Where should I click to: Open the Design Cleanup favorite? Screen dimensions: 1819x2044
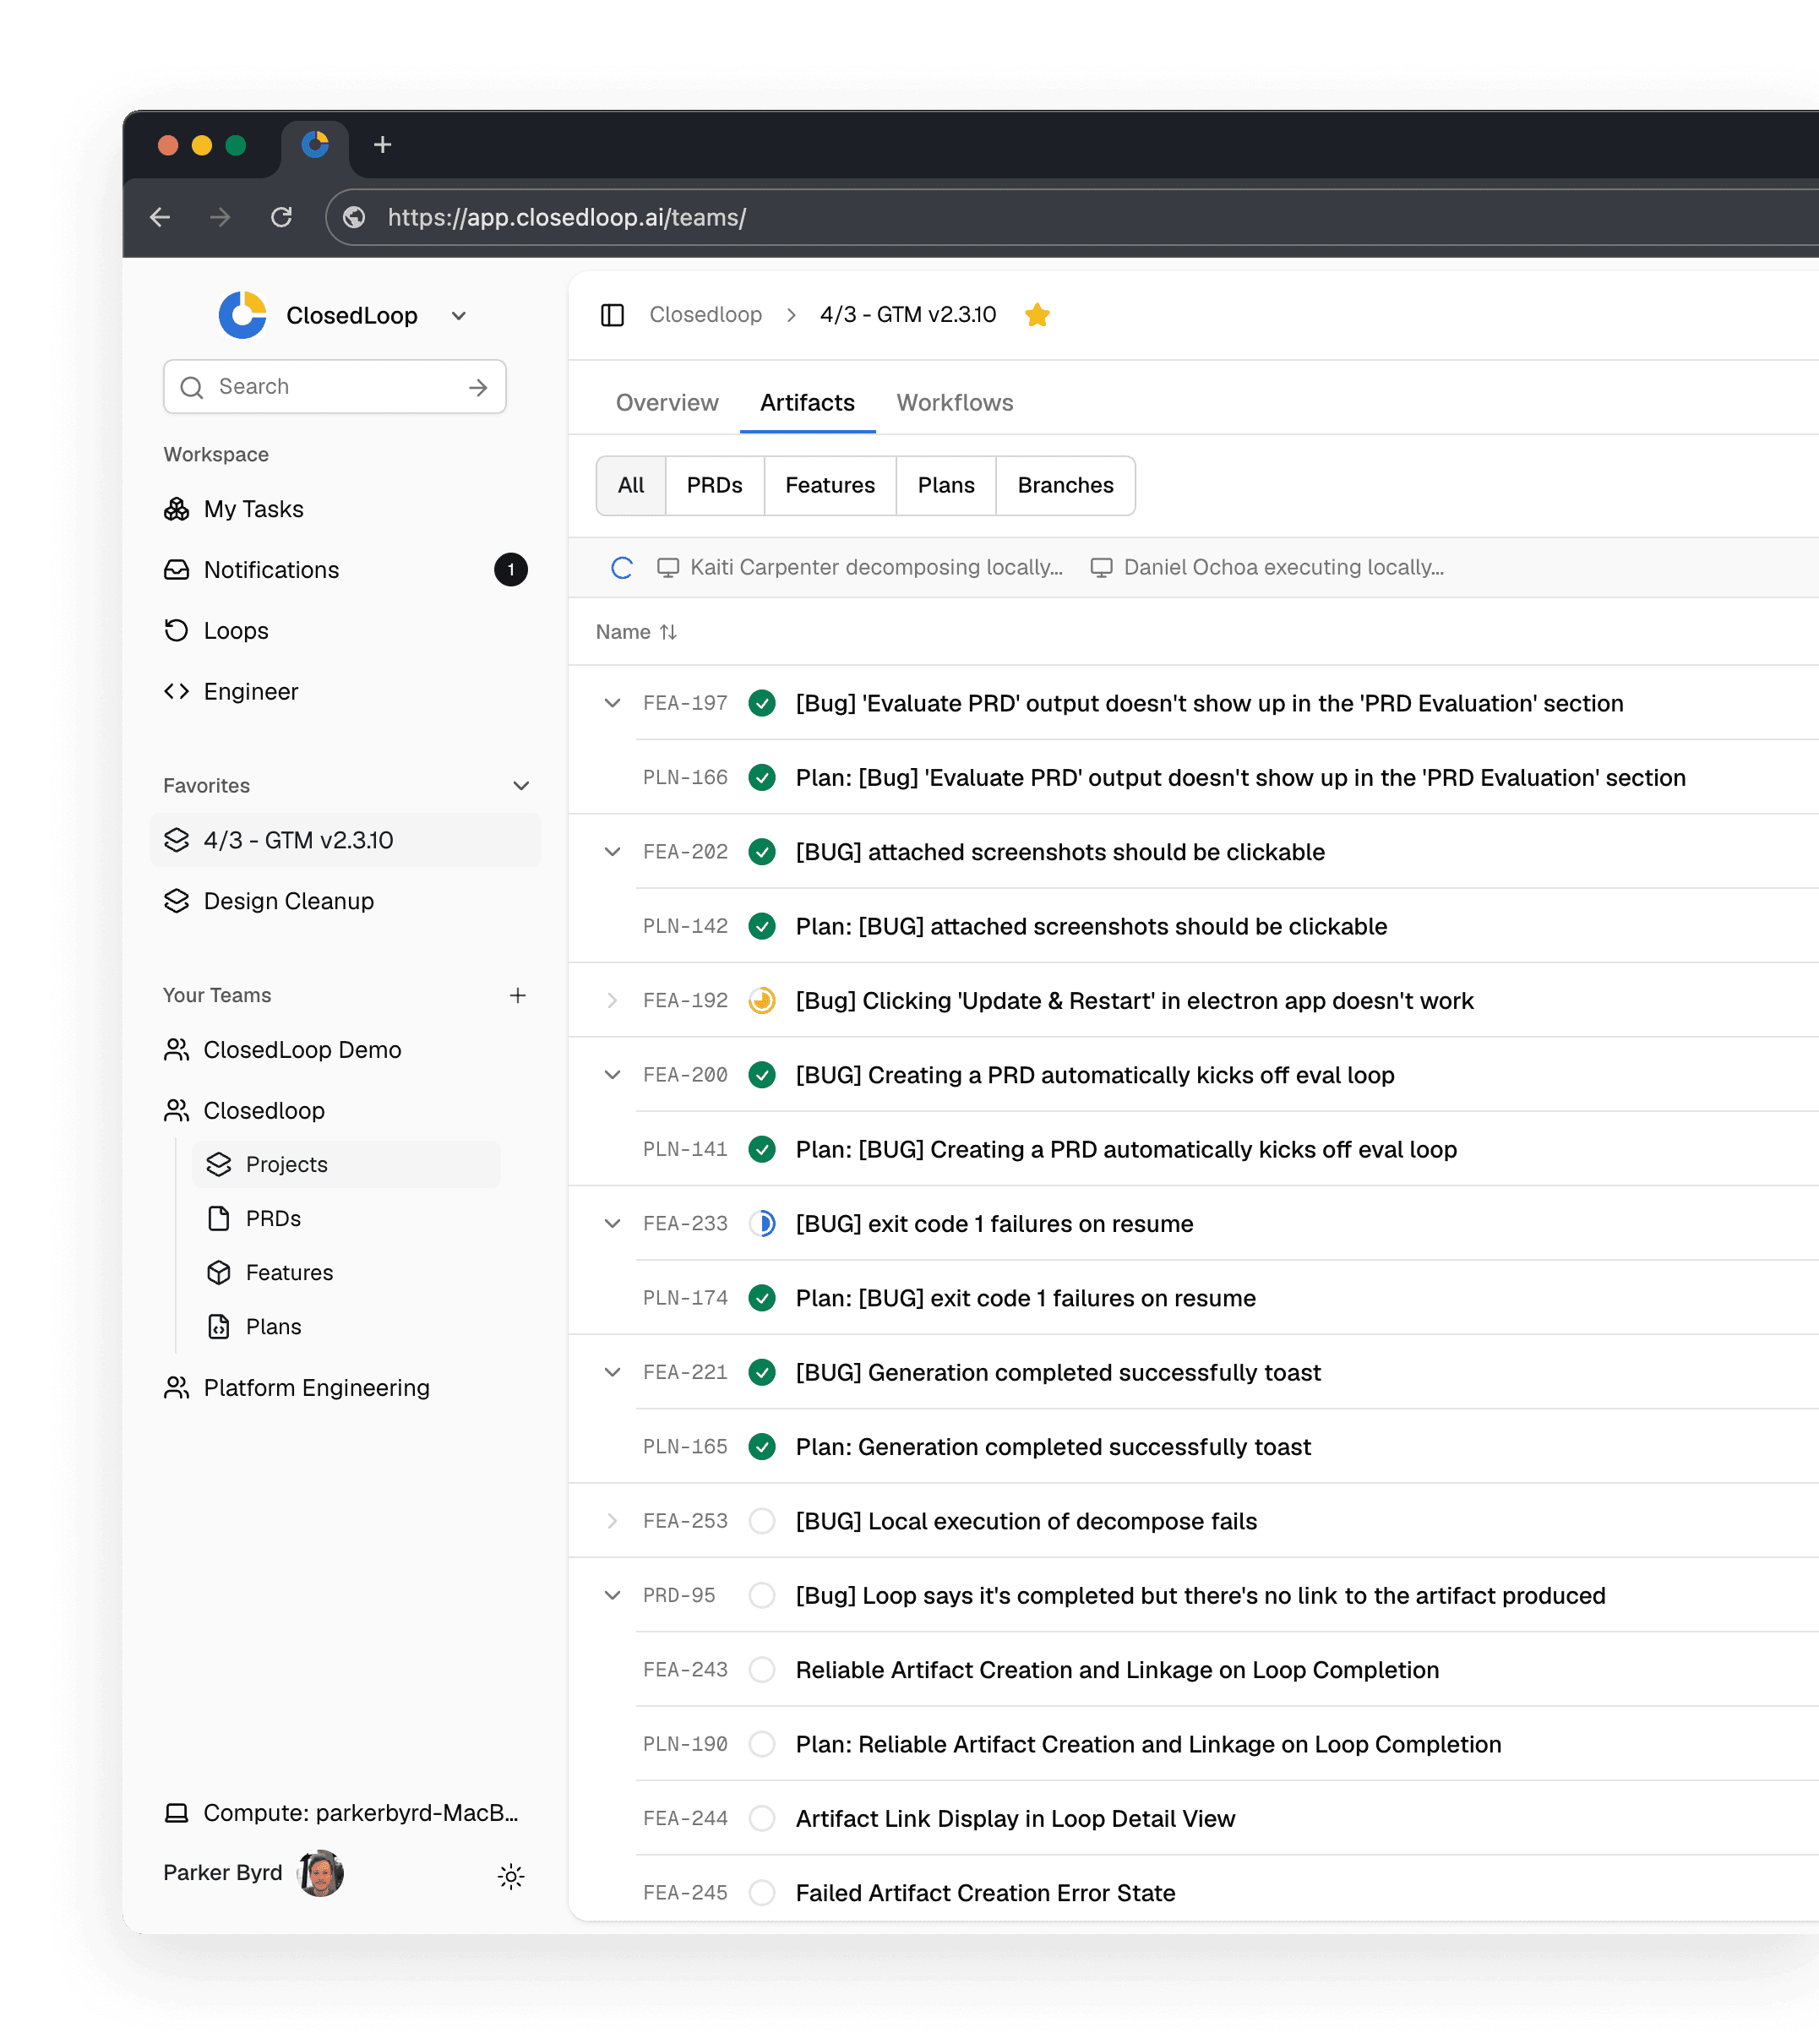coord(288,901)
